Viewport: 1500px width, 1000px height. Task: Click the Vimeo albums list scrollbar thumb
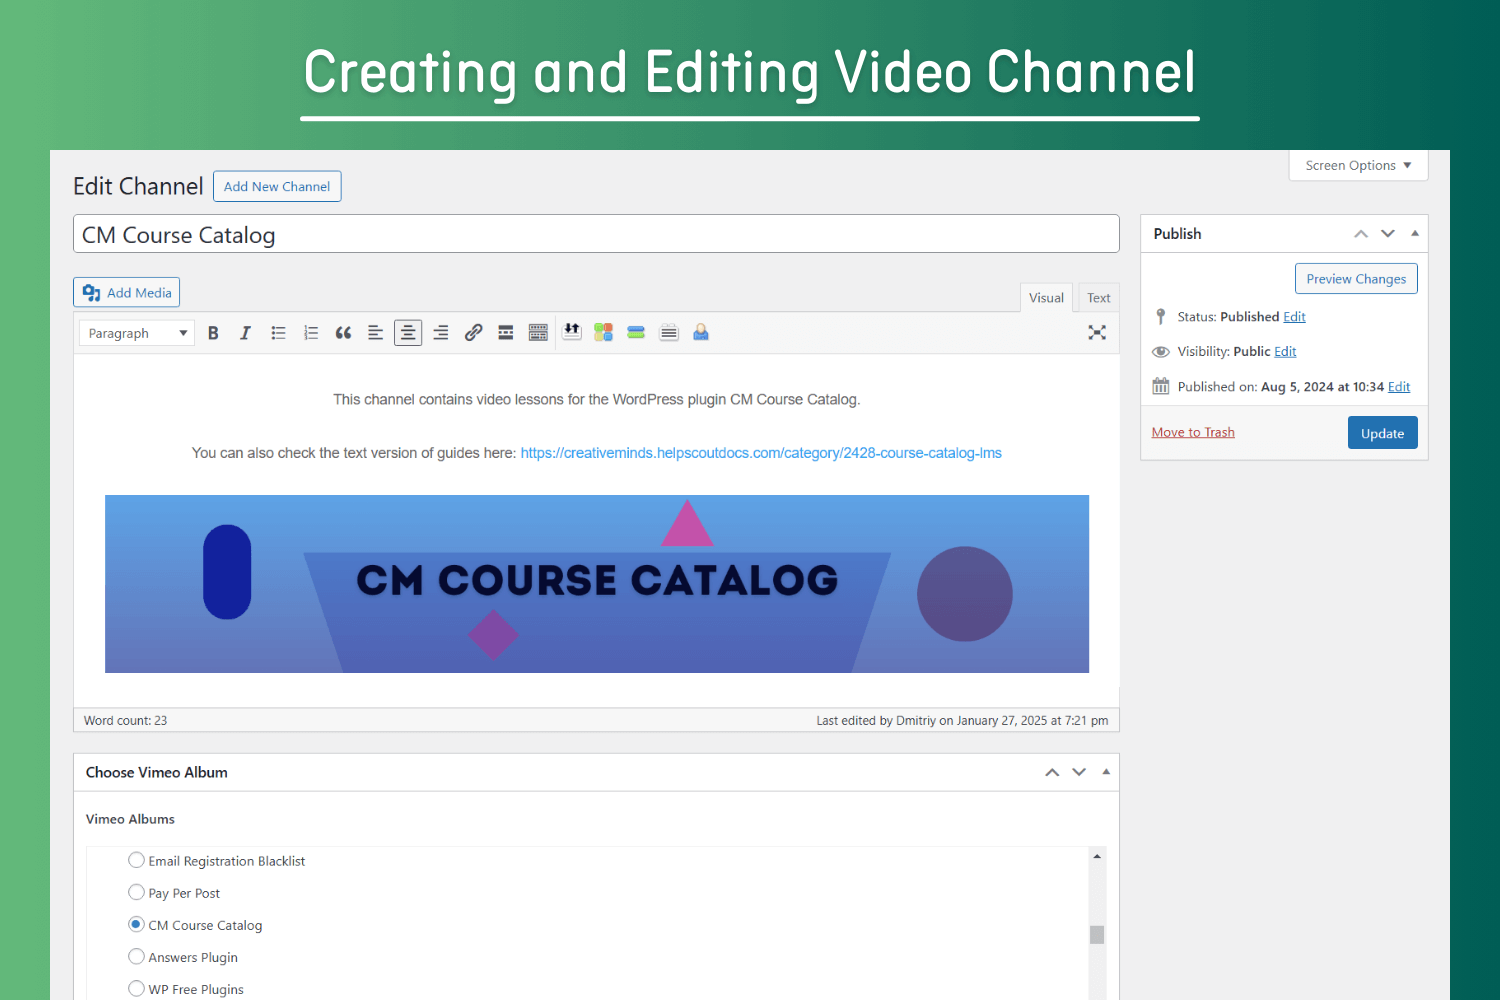tap(1097, 935)
